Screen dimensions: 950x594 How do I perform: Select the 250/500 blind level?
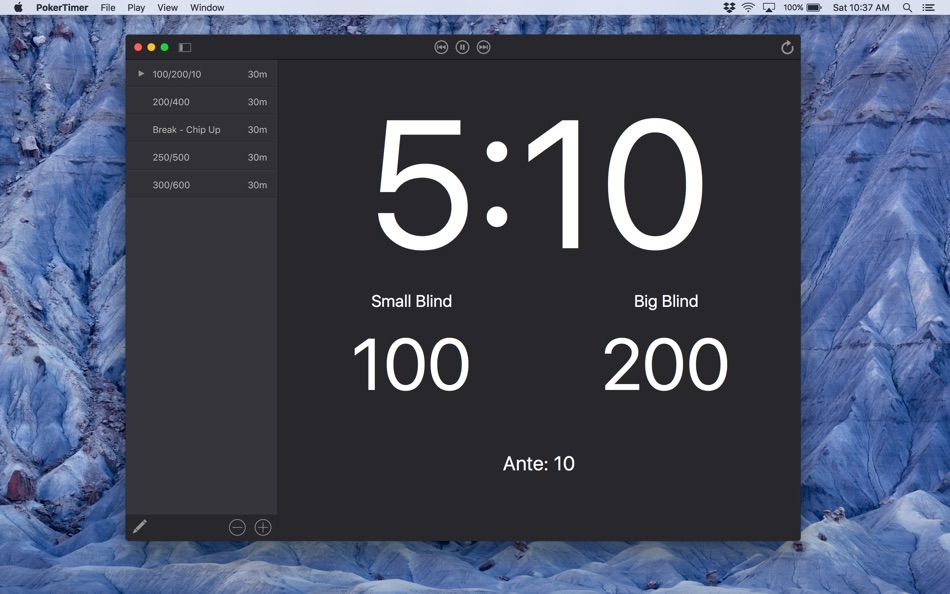(200, 157)
